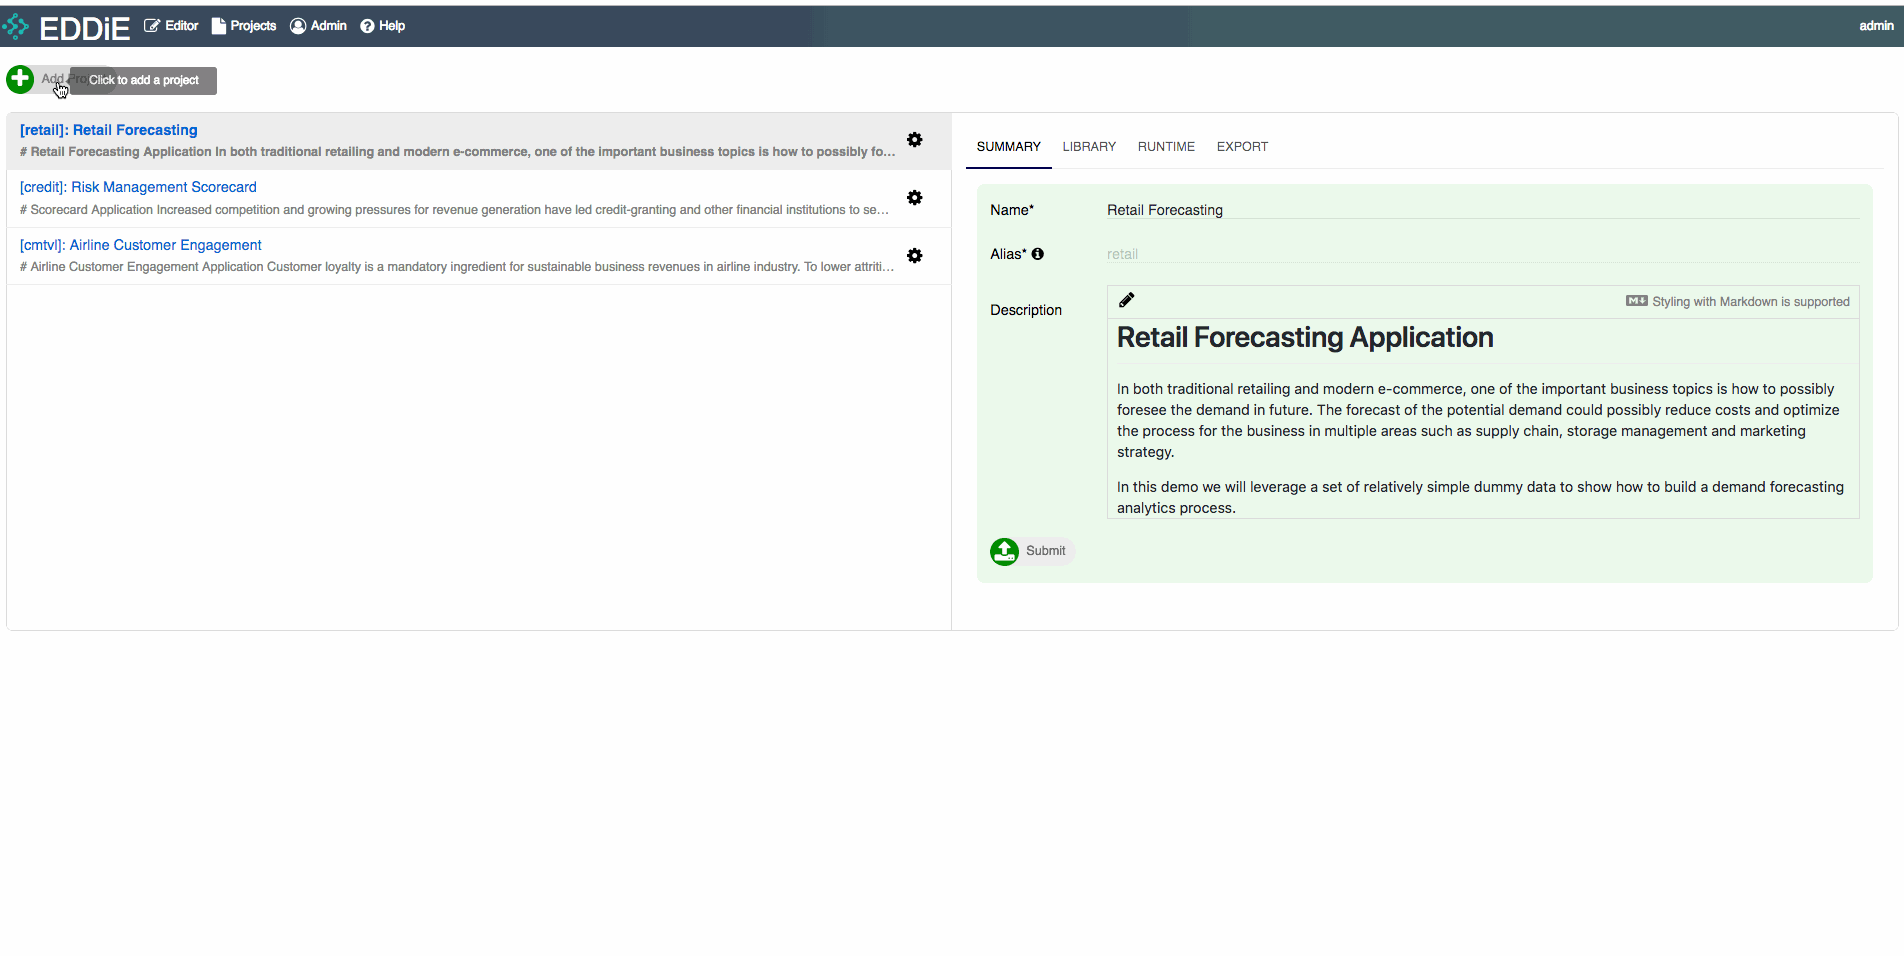Click the Markdown badge icon

(x=1636, y=301)
